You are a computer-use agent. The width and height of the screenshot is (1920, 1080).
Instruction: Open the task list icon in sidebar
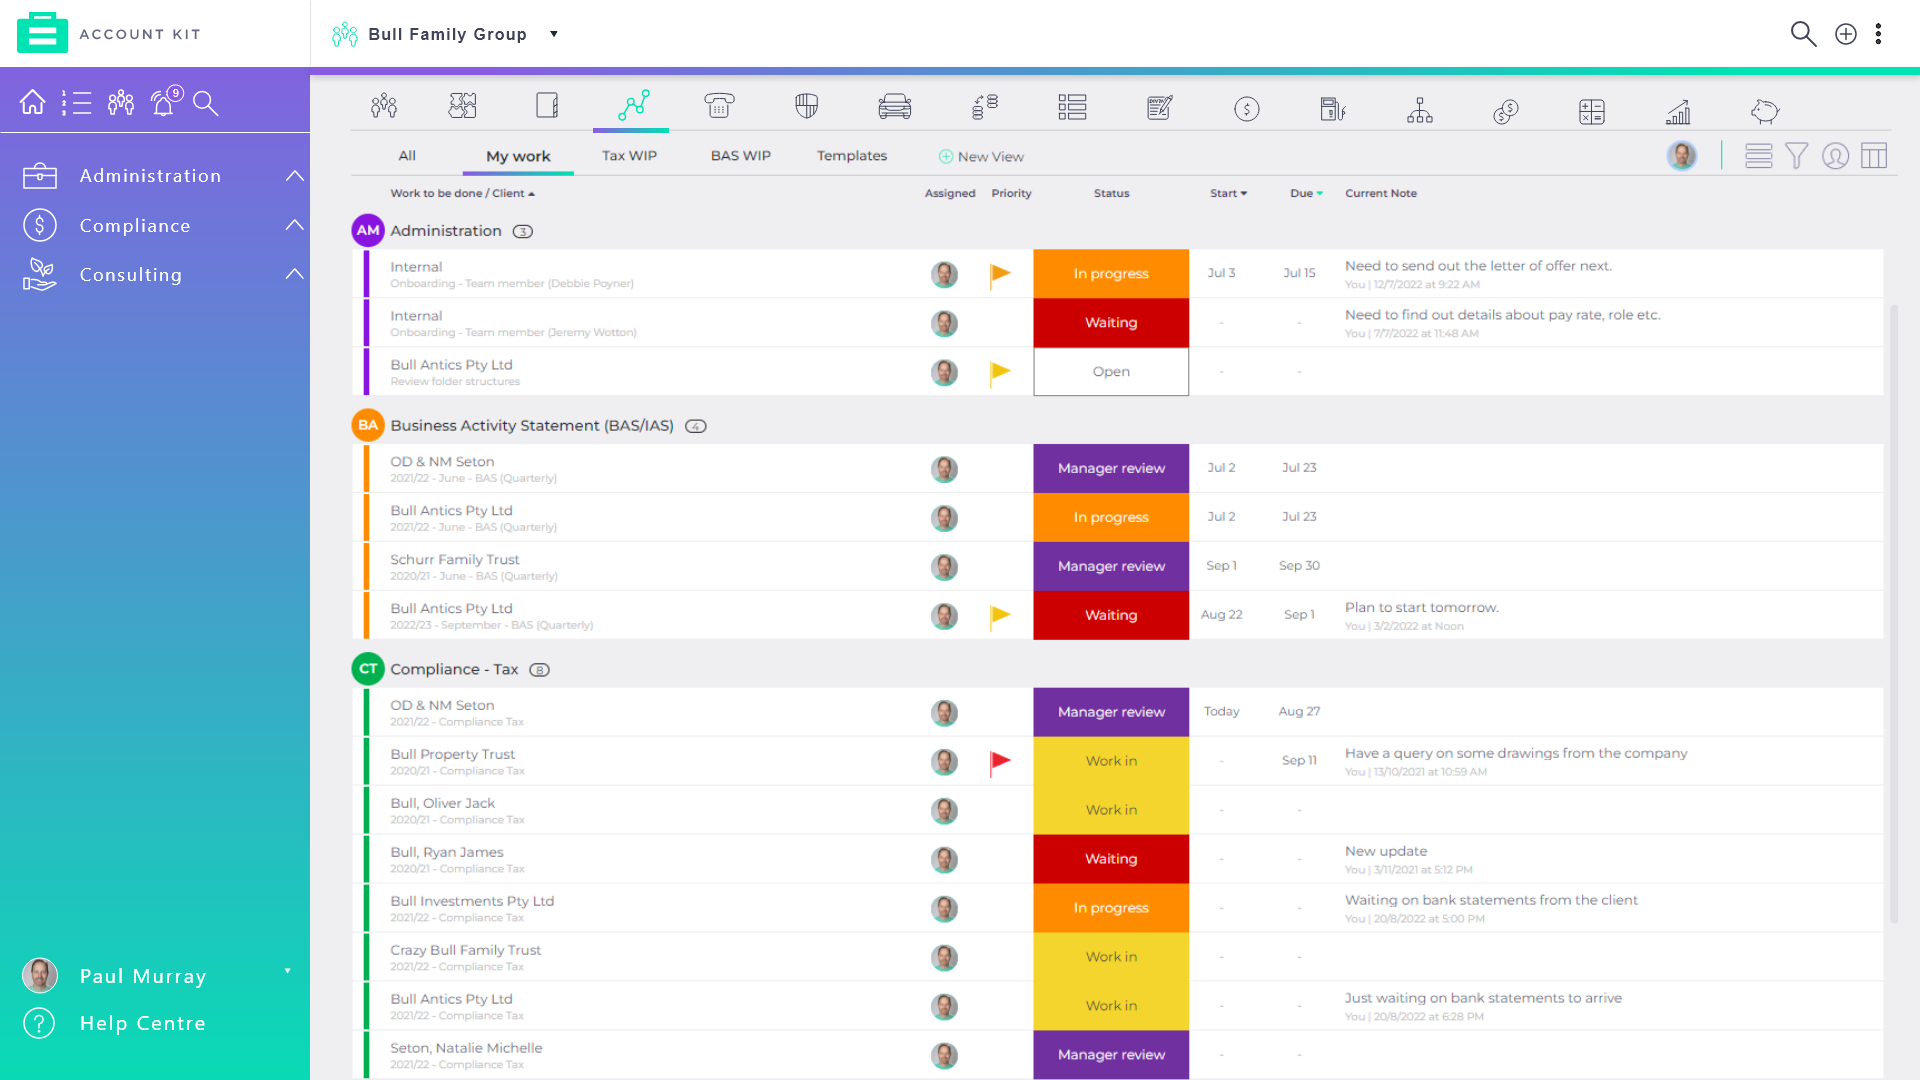coord(76,102)
